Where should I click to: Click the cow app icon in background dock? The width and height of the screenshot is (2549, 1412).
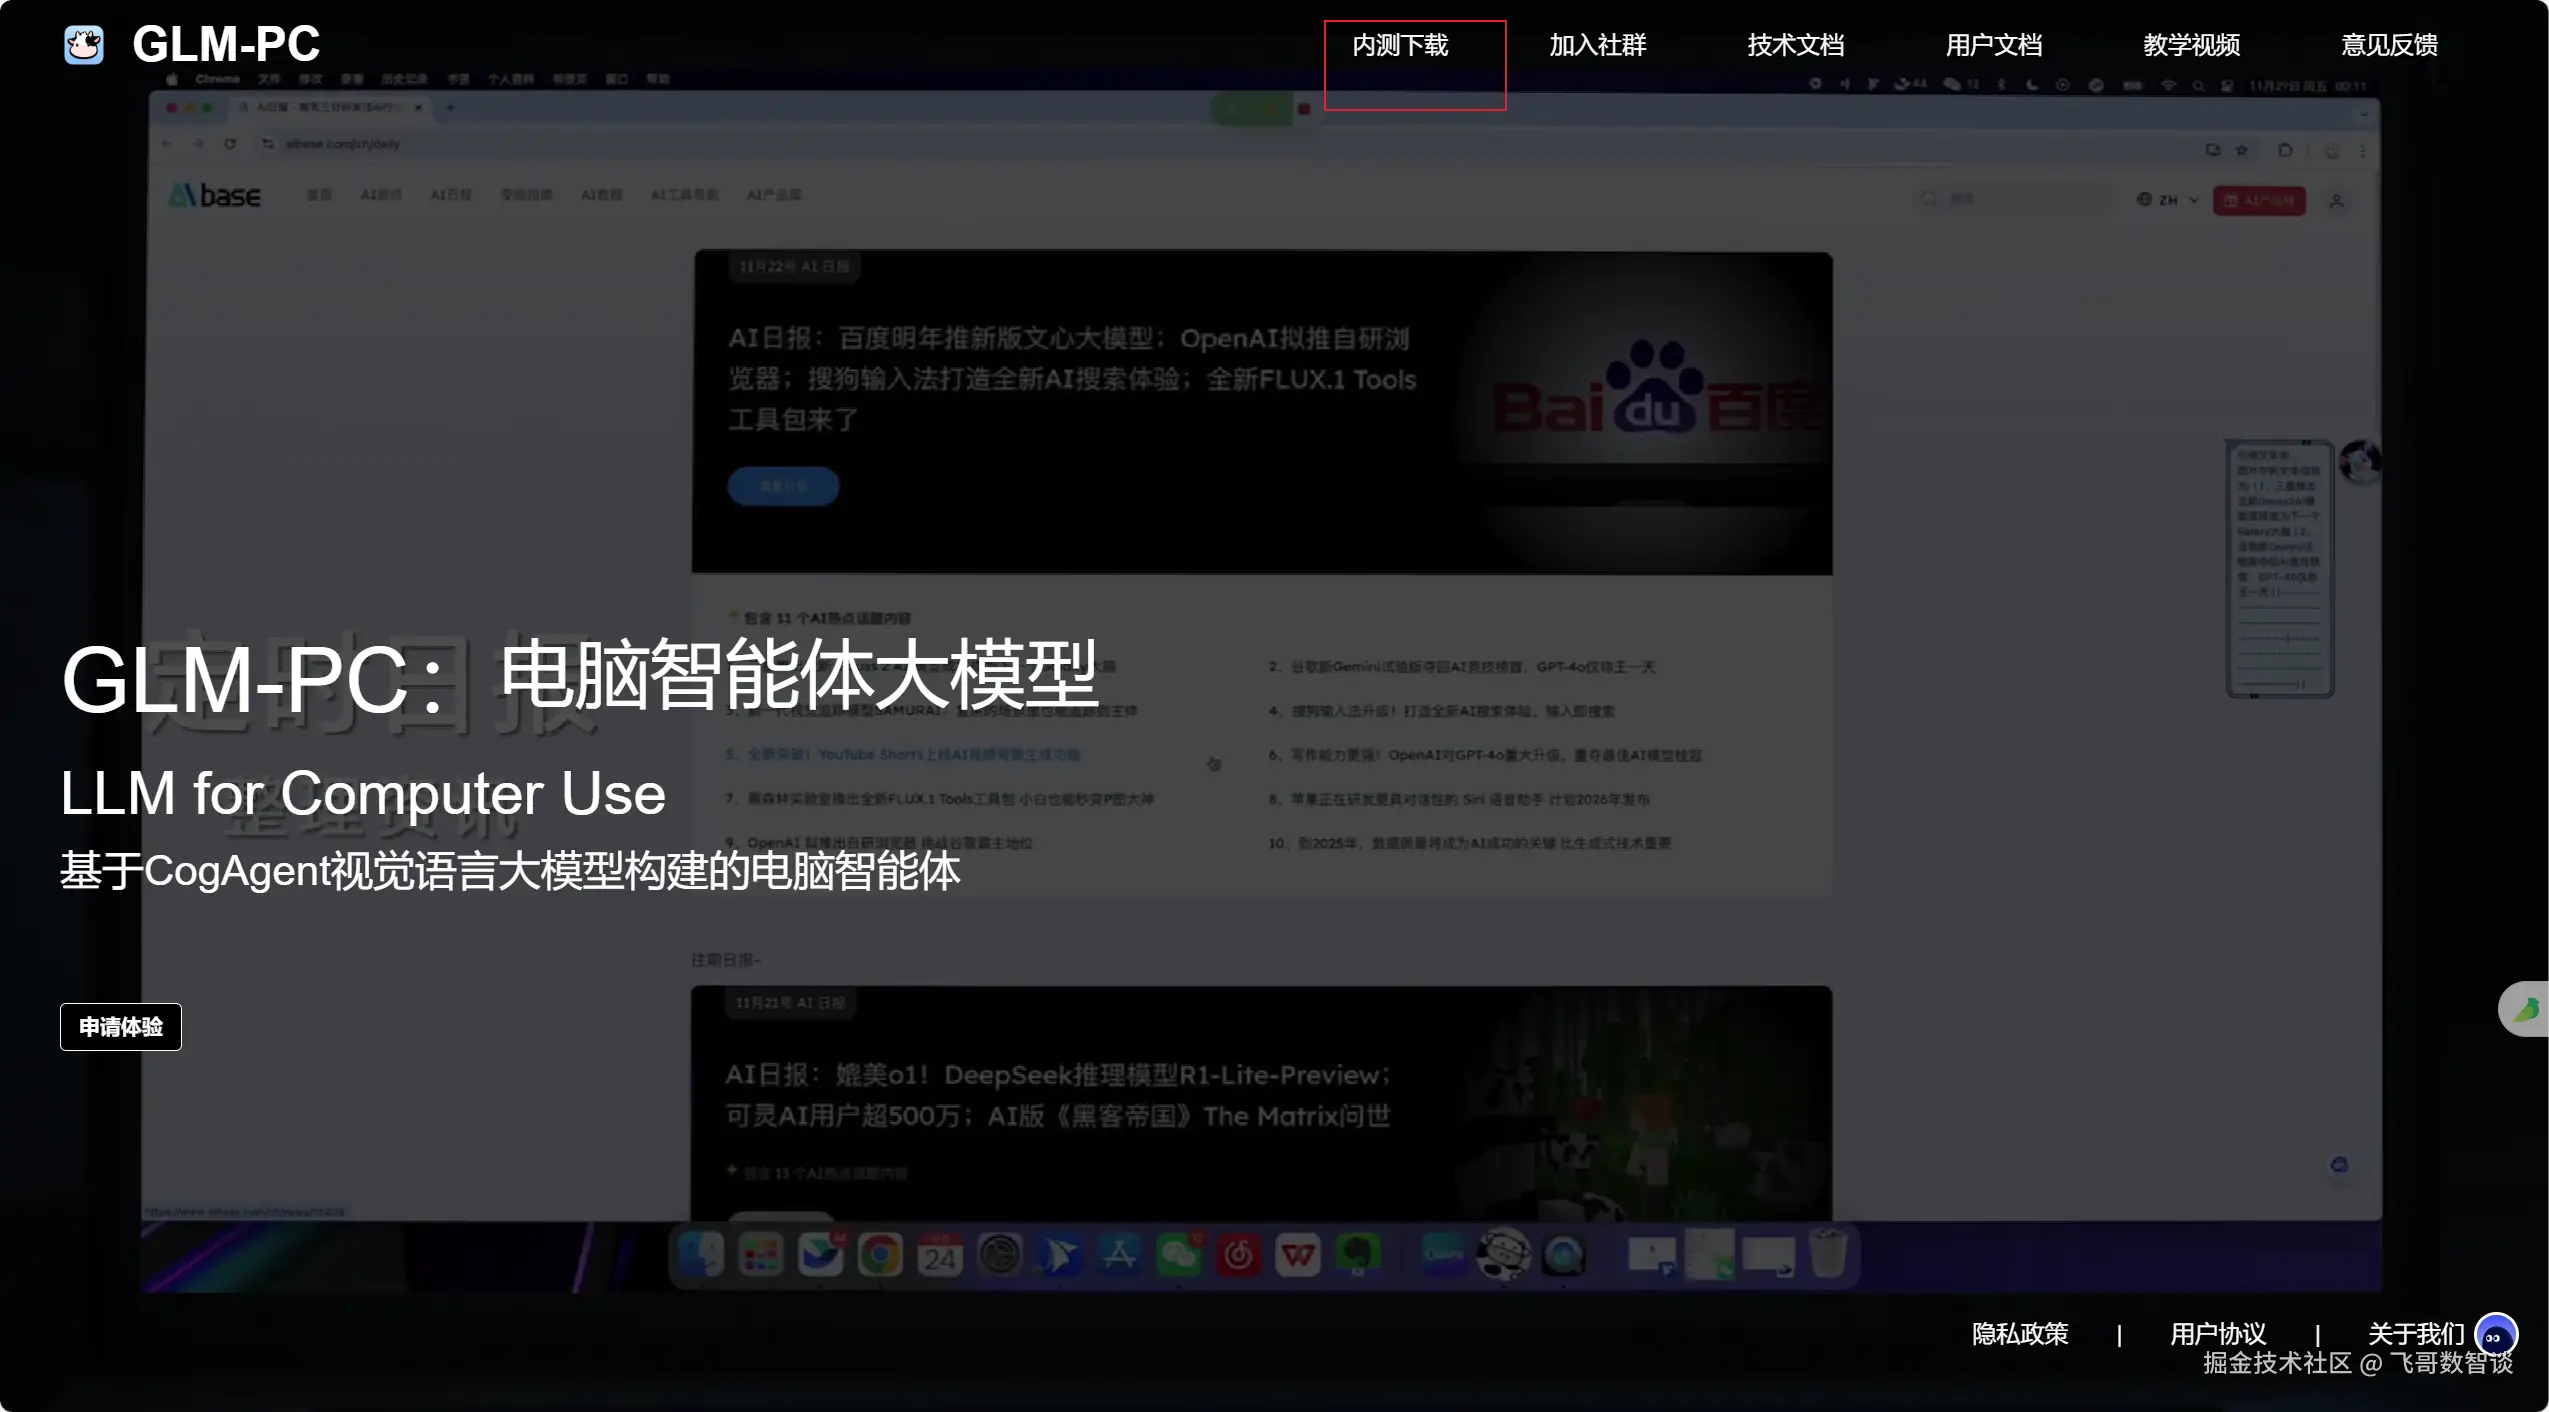1504,1254
